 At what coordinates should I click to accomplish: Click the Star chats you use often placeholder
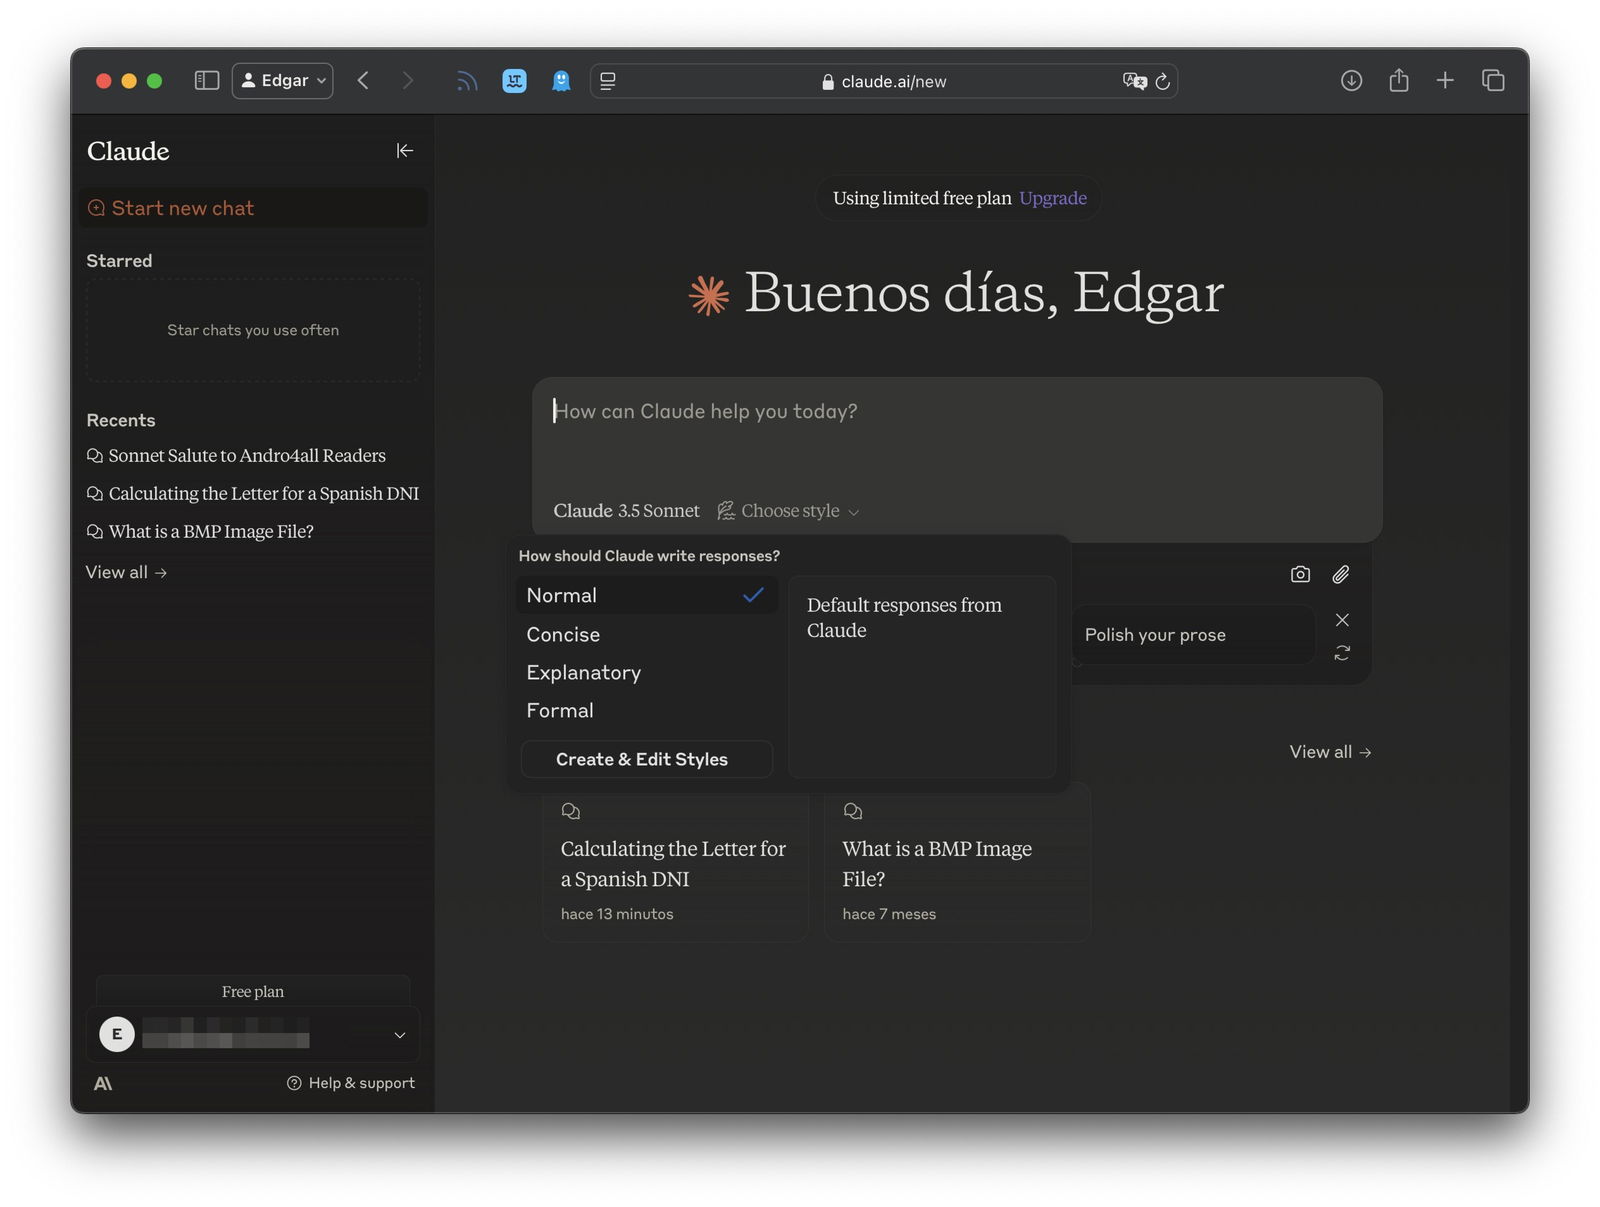click(253, 330)
